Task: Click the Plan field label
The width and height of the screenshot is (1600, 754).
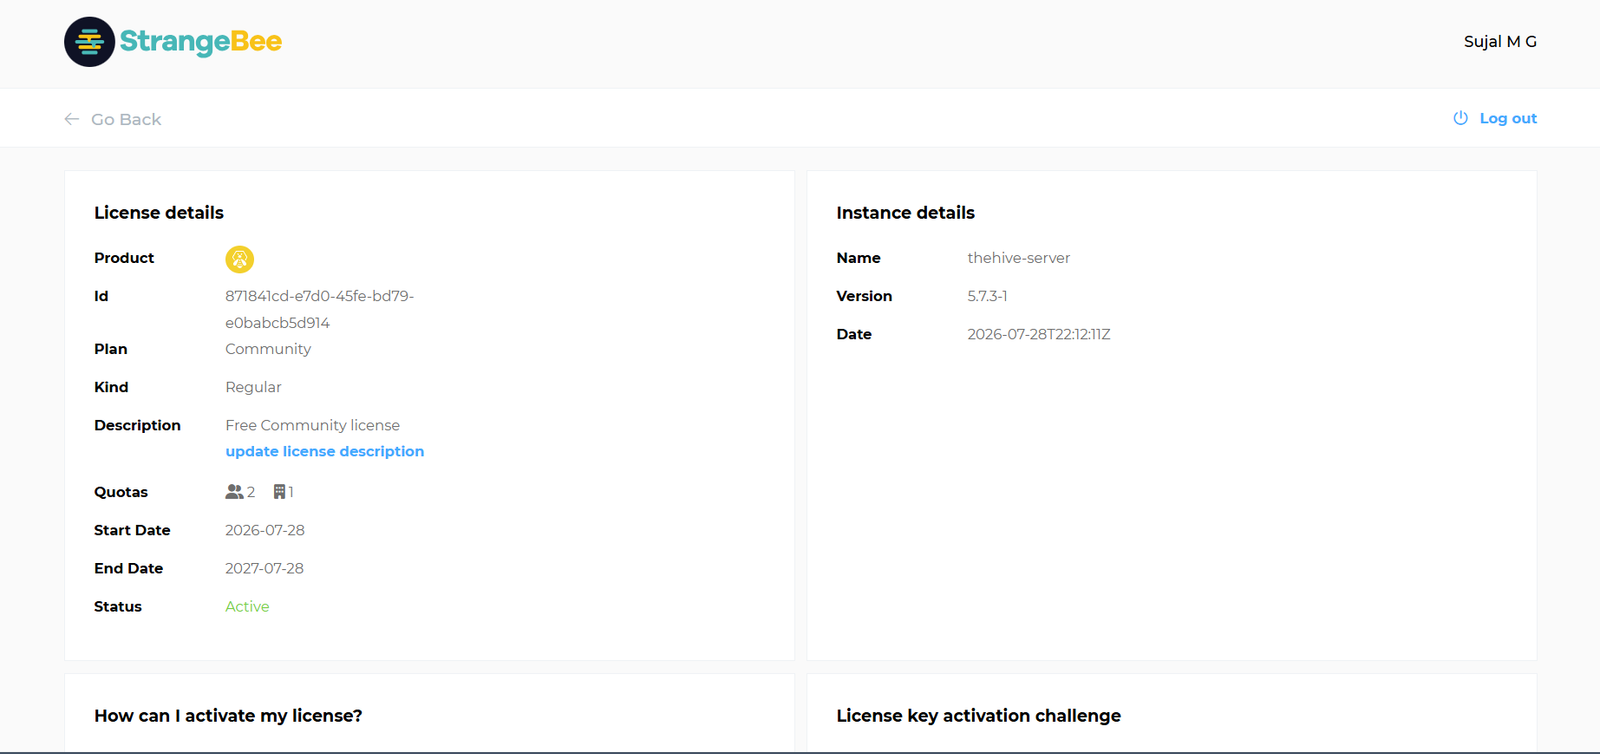Action: 110,349
